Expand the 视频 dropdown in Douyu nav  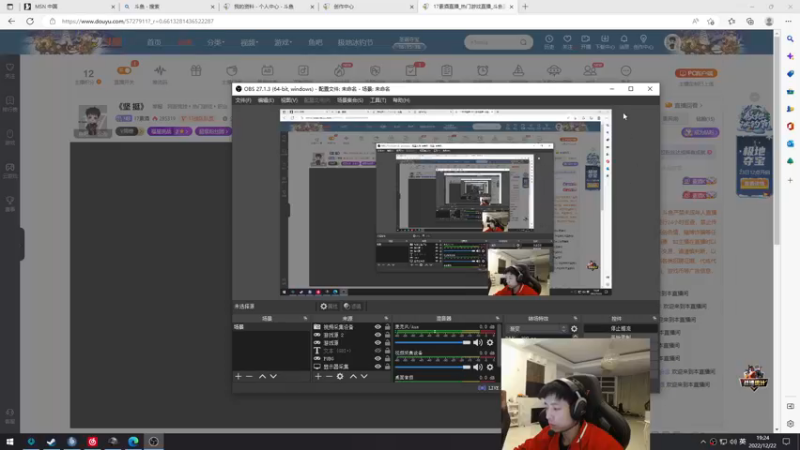249,42
